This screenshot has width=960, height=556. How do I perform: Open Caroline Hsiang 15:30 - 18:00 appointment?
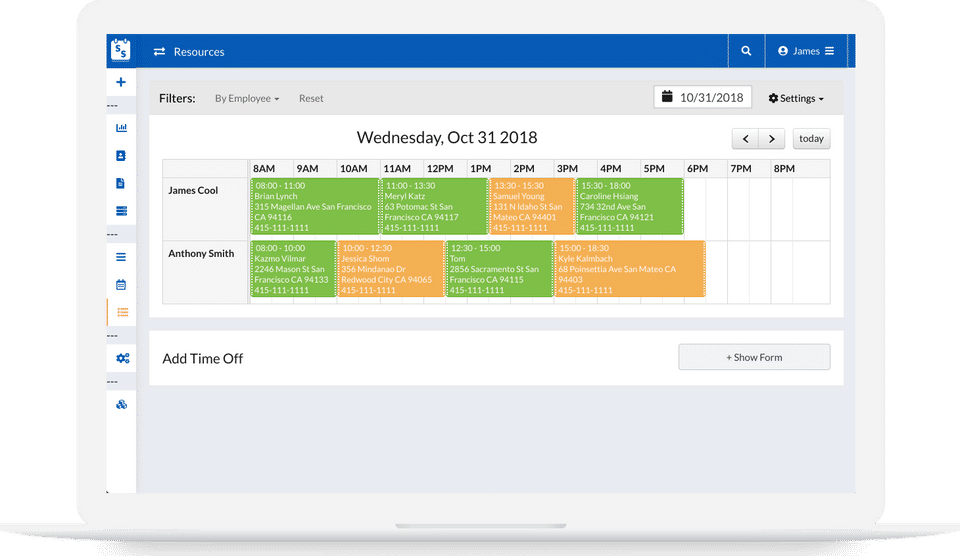click(629, 206)
